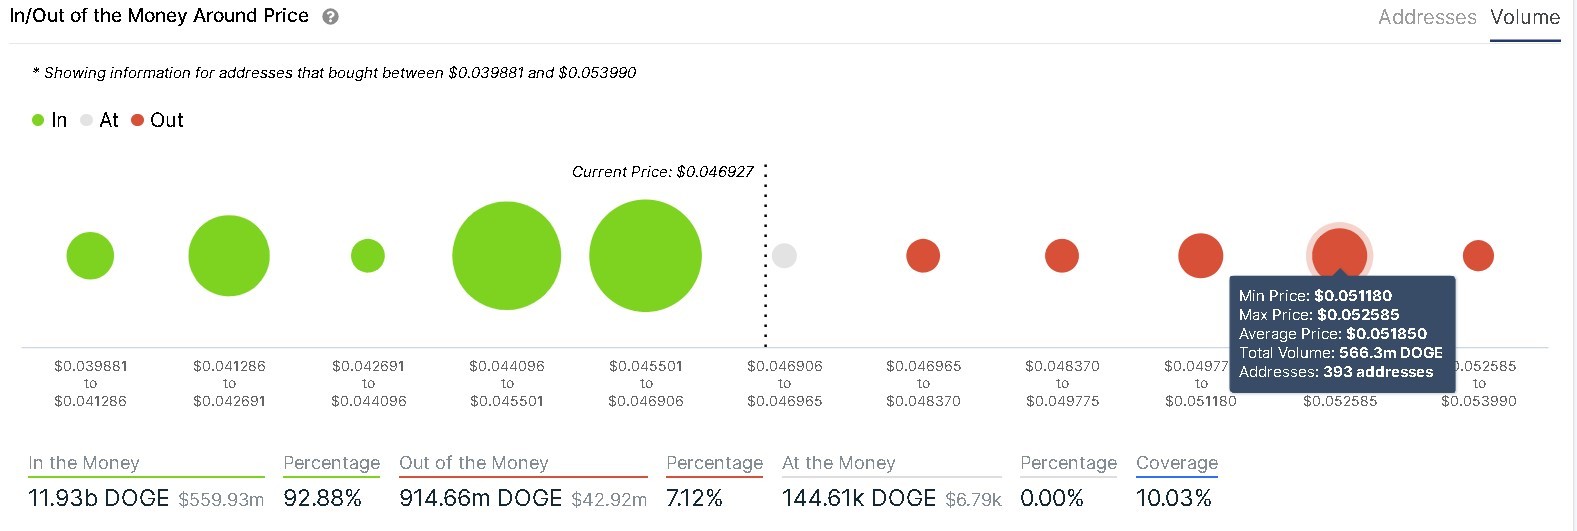The width and height of the screenshot is (1577, 531).
Task: Click the $0.041286 to $0.042691 green bubble
Action: 229,256
